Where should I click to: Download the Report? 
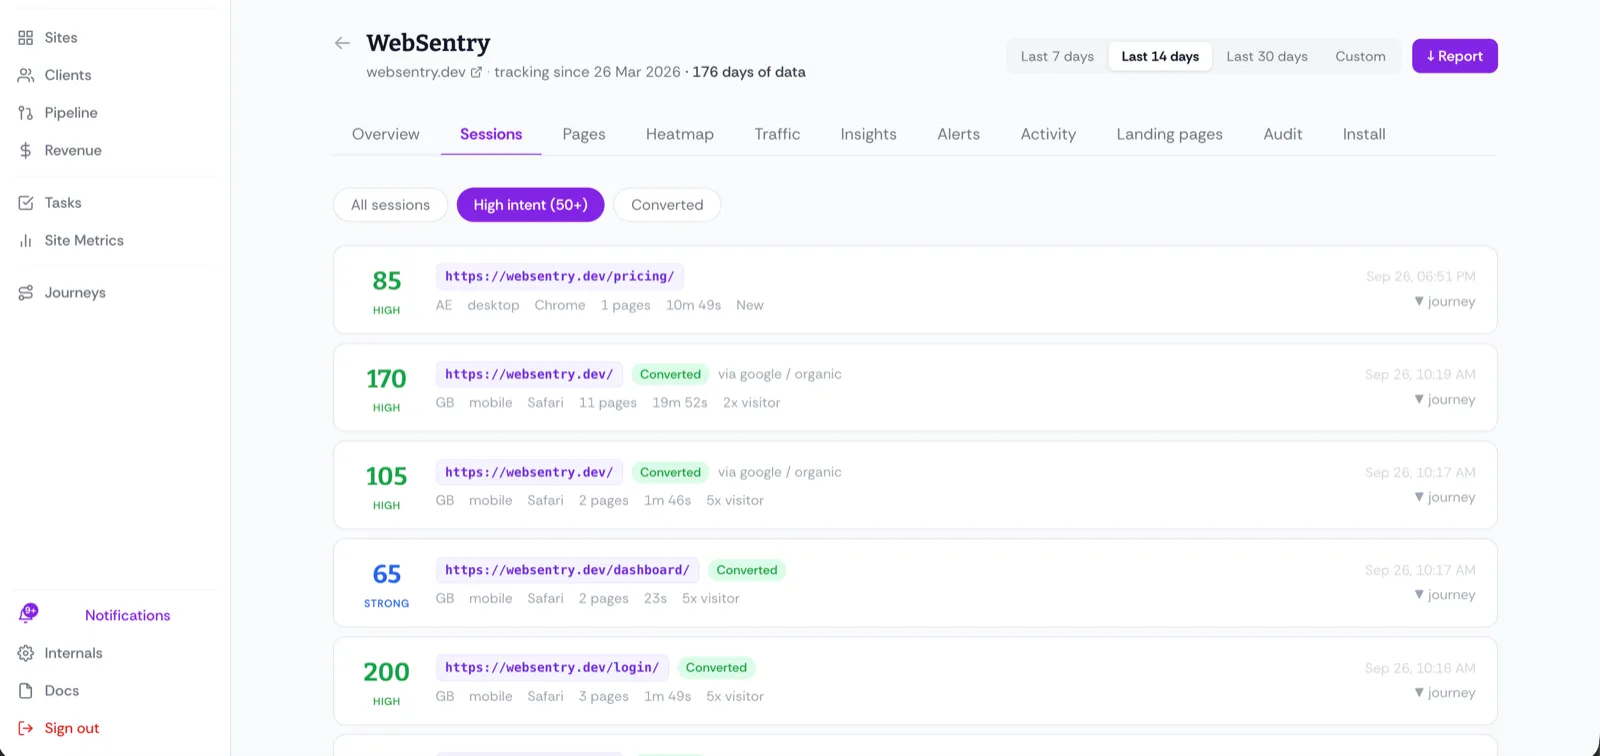(x=1455, y=56)
